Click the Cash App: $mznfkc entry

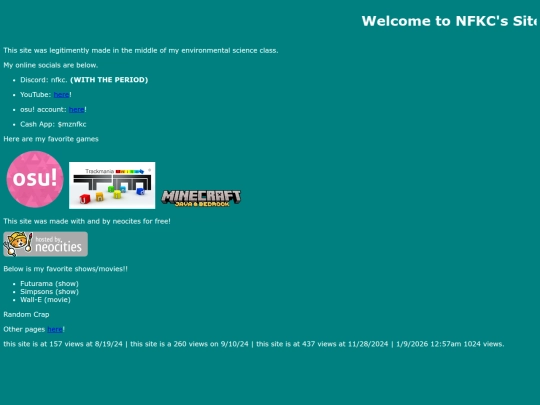tap(53, 124)
